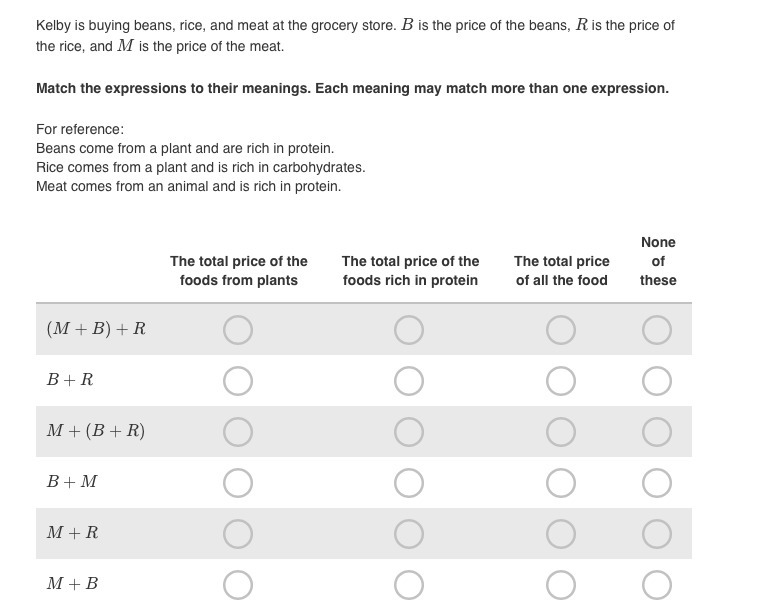Select 'all the food' for M + R
The width and height of the screenshot is (759, 612).
561,534
